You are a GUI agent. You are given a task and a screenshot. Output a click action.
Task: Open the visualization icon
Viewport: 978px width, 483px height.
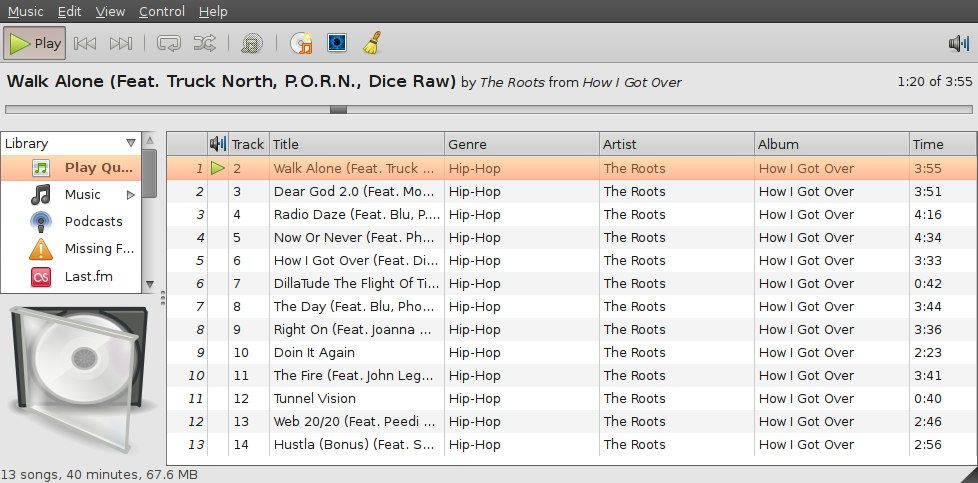pyautogui.click(x=337, y=43)
